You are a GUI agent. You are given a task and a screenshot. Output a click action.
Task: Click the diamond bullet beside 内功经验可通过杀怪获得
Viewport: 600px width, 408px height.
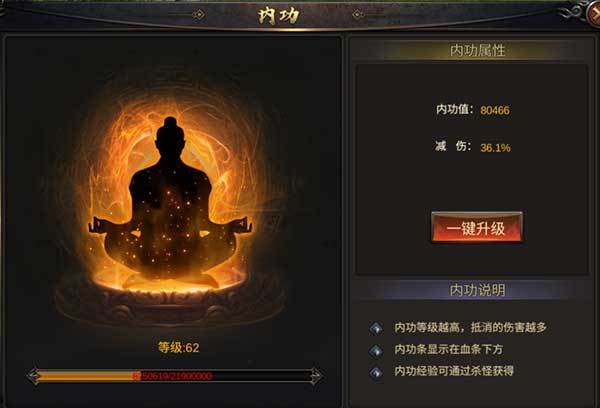[377, 372]
